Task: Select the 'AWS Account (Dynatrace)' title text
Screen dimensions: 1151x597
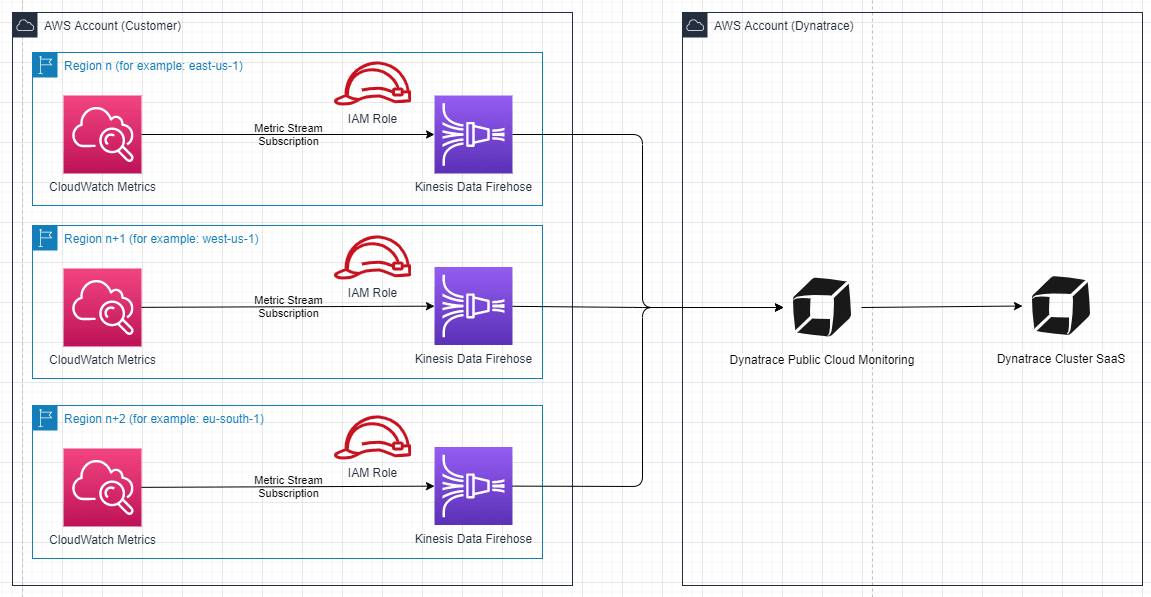Action: coord(783,26)
